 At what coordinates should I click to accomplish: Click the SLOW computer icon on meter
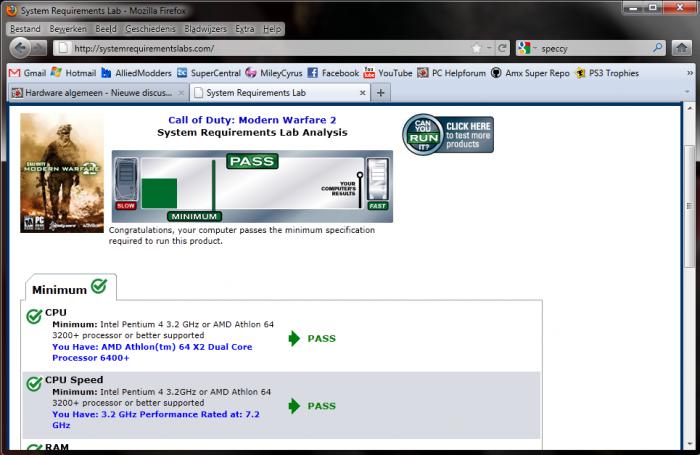(126, 184)
